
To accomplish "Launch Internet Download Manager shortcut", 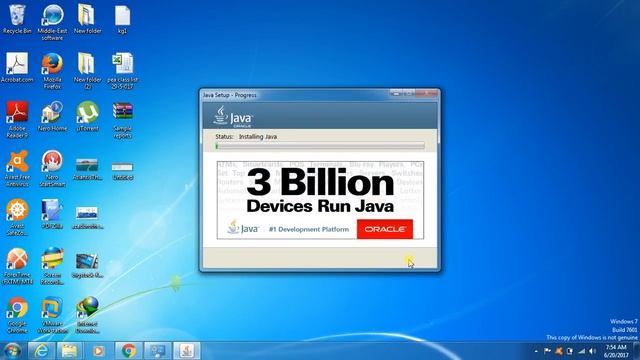I will coord(87,315).
